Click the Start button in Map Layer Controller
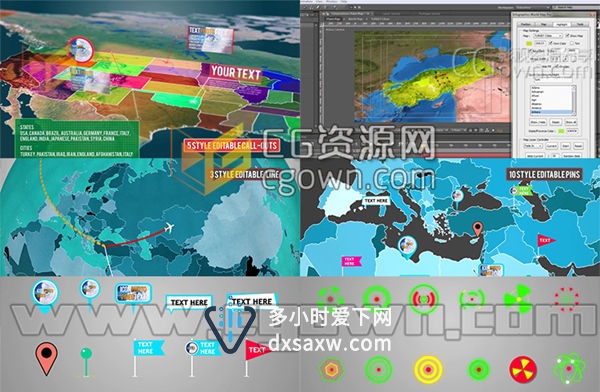The width and height of the screenshot is (600, 392). [566, 146]
